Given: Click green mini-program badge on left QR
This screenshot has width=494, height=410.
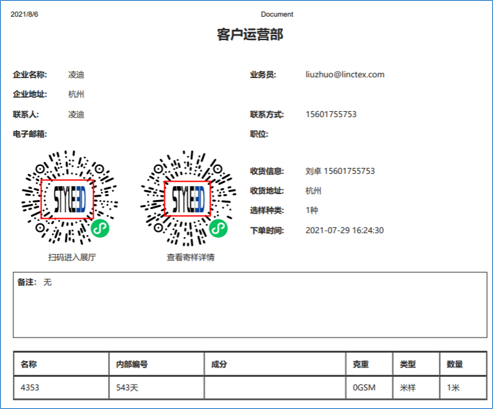Looking at the screenshot, I should (100, 228).
